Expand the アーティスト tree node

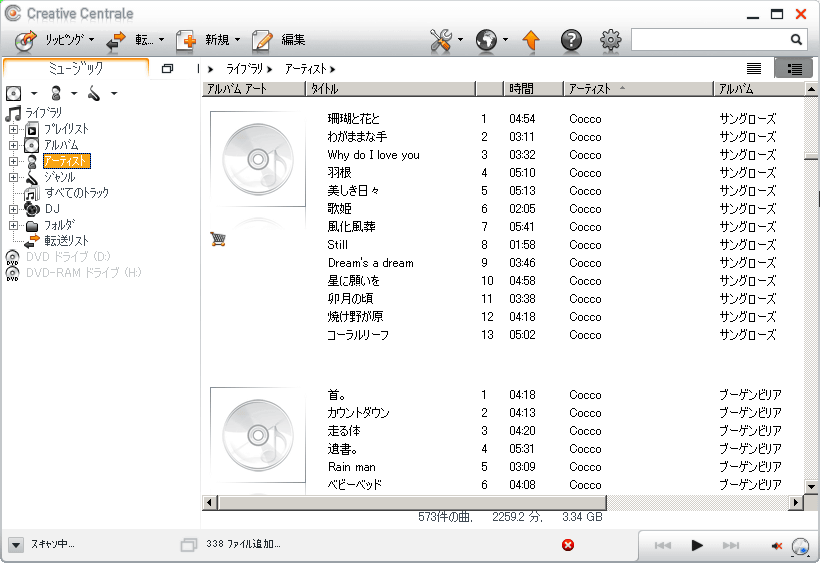click(x=14, y=162)
